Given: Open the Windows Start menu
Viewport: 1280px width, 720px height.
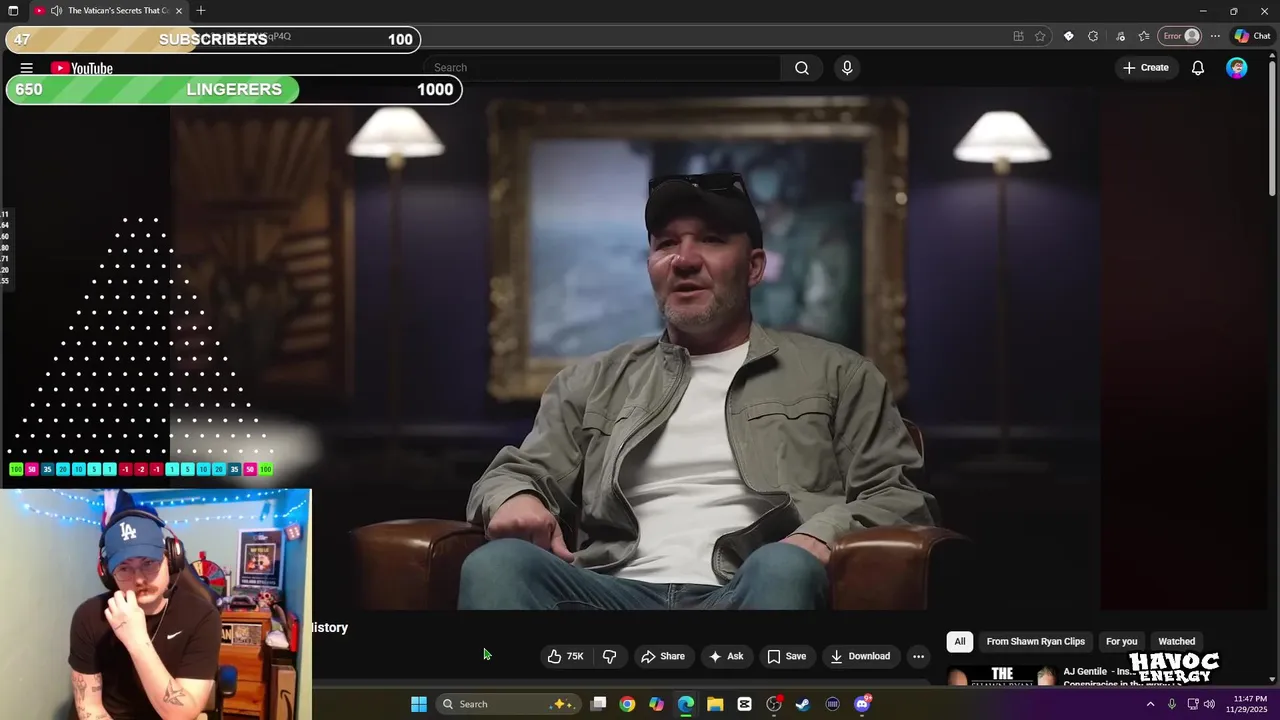Looking at the screenshot, I should click(419, 704).
